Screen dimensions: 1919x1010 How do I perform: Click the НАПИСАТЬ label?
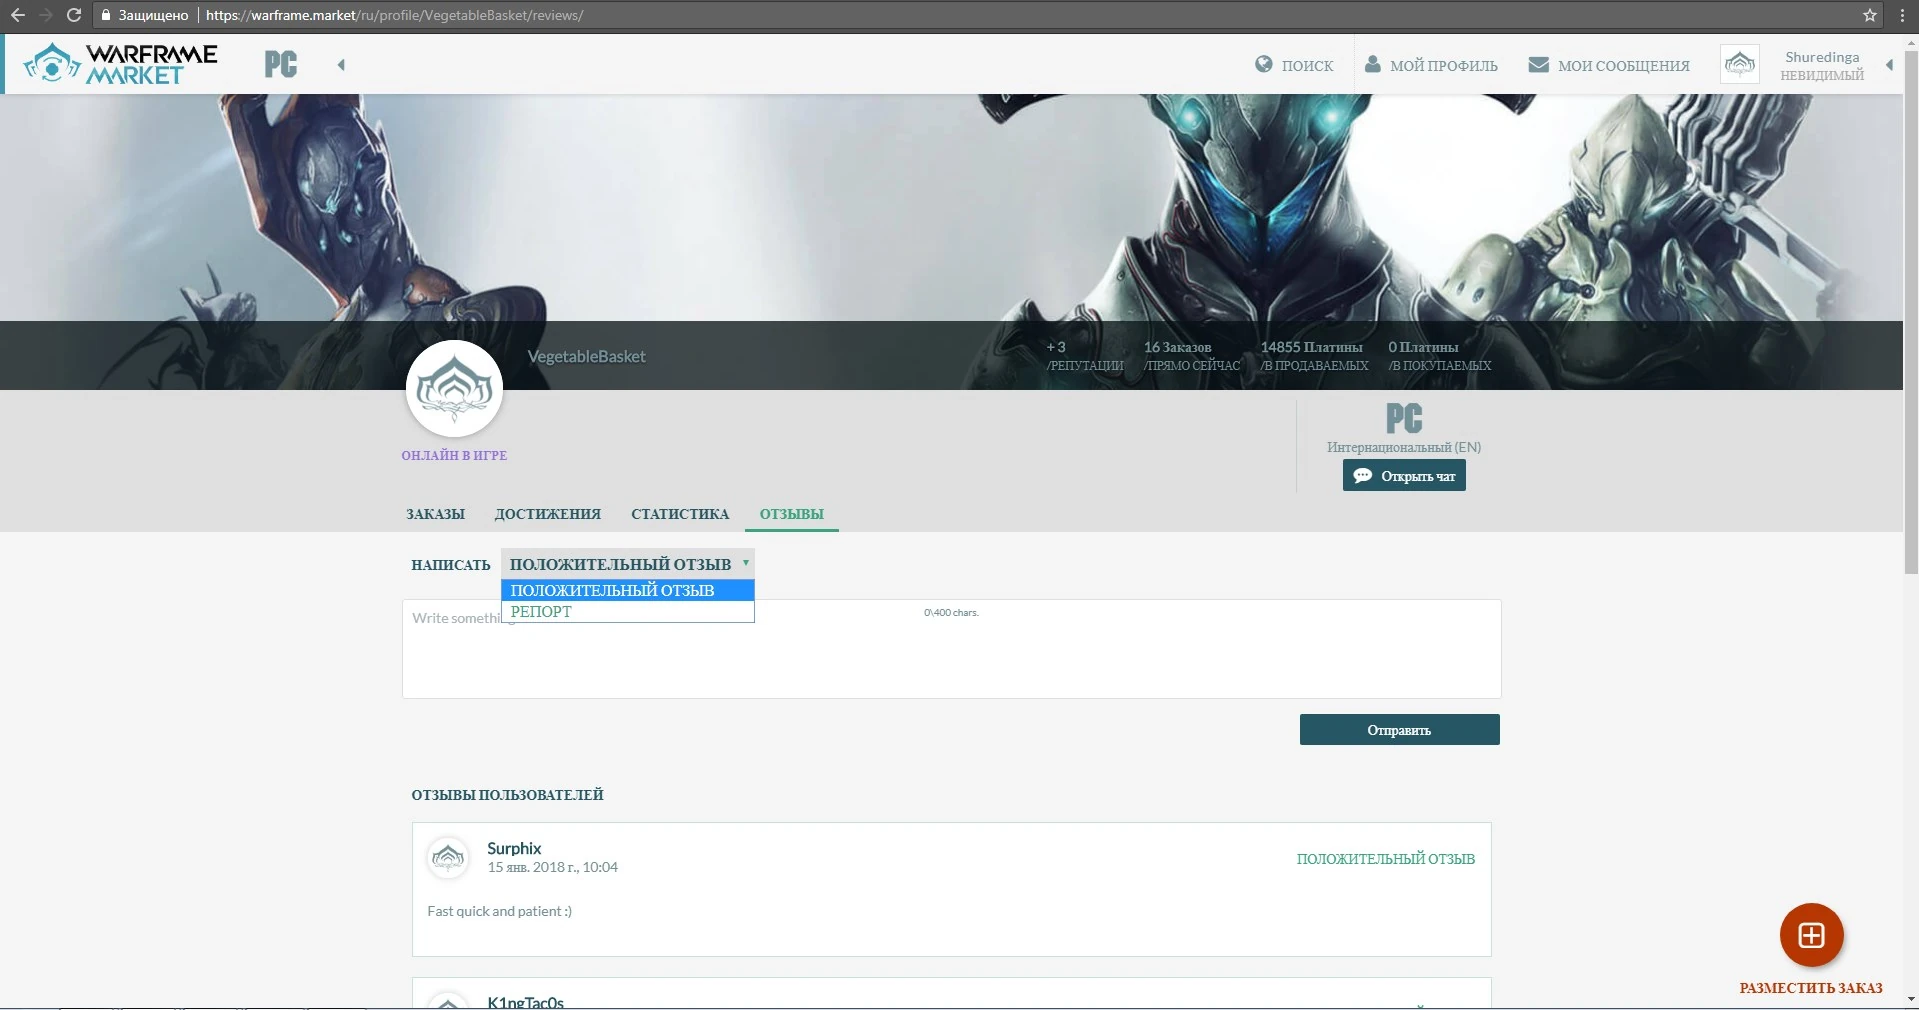[x=450, y=565]
